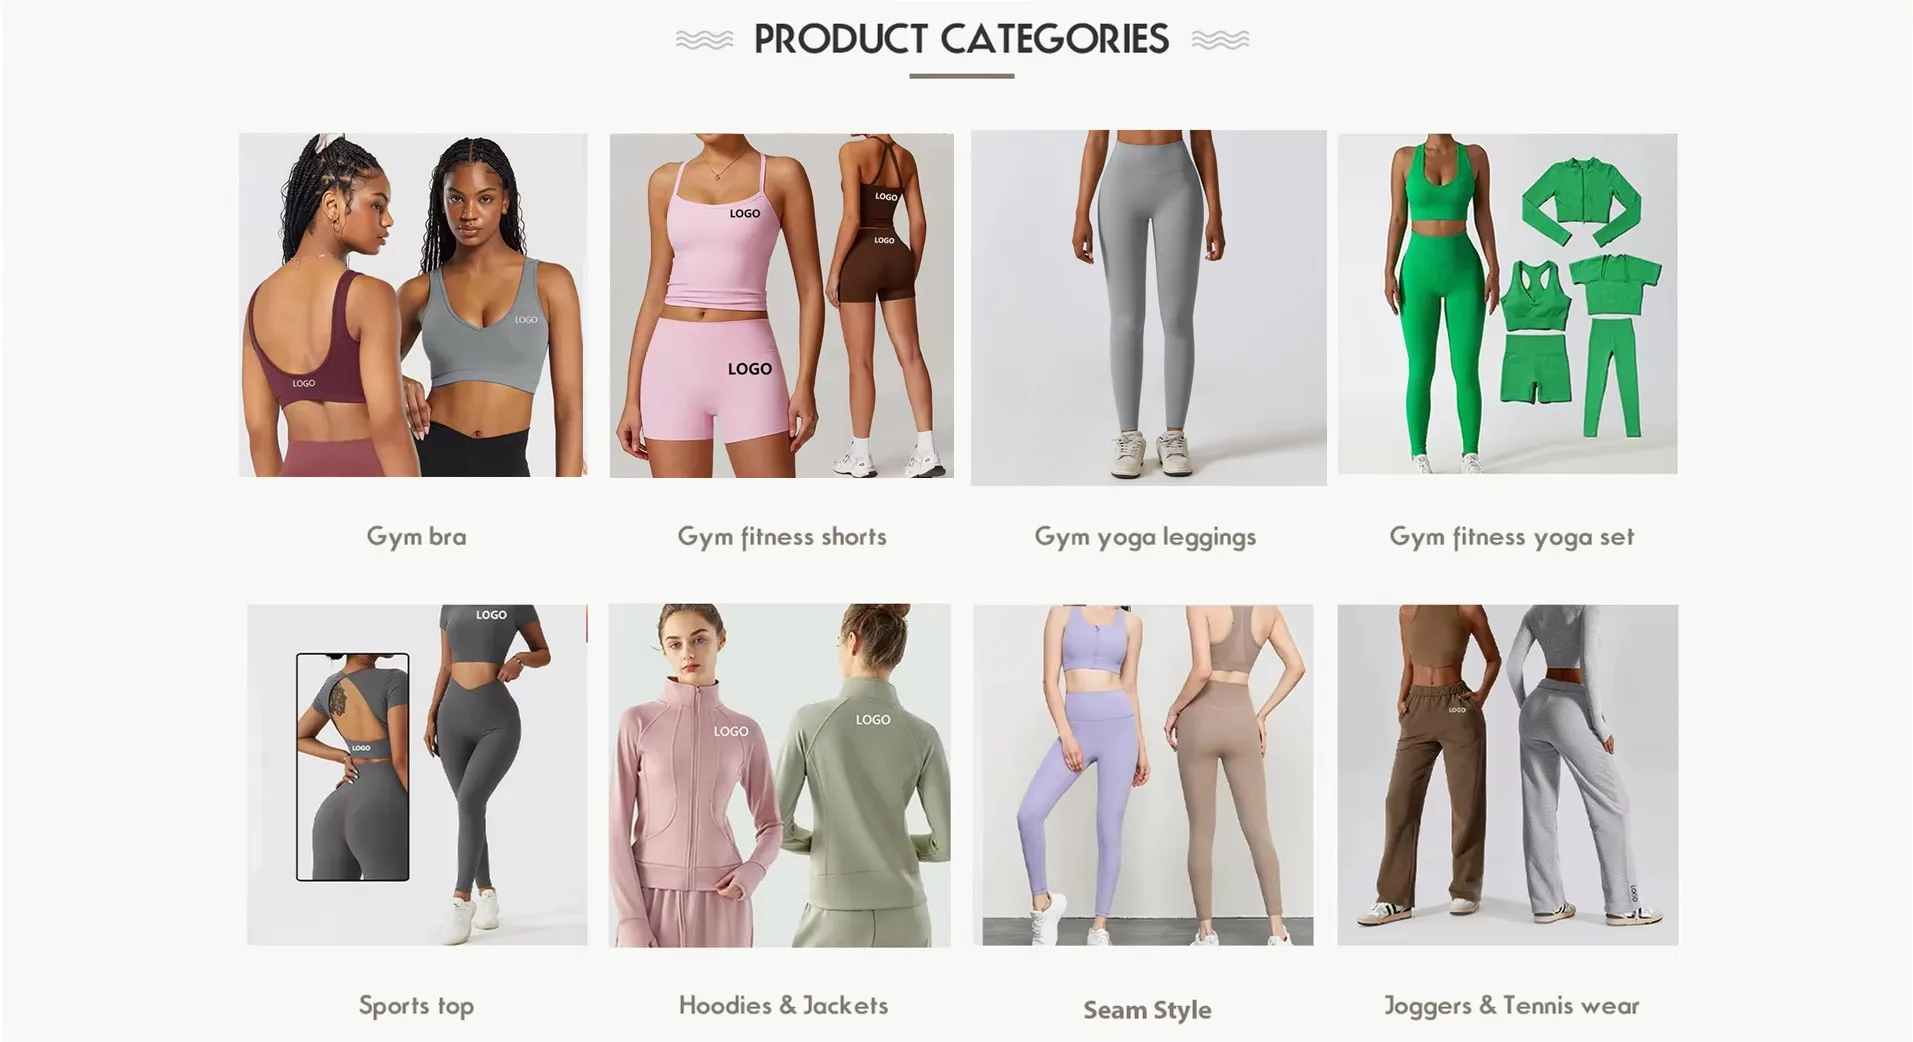Open the Seam Style leggings image
The image size is (1913, 1042).
click(1143, 775)
